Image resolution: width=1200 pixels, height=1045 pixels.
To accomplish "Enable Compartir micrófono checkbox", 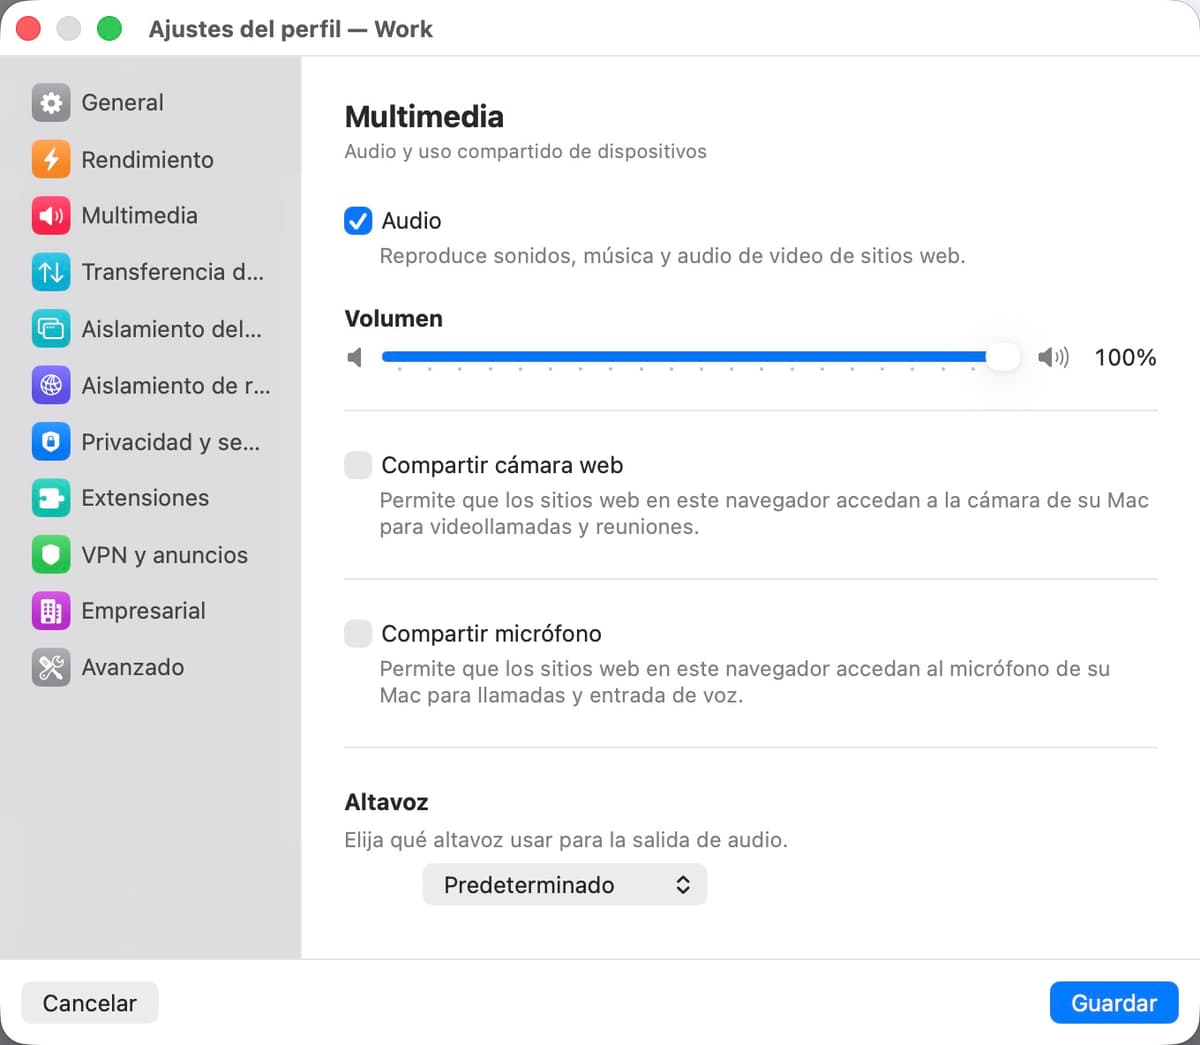I will (x=358, y=633).
